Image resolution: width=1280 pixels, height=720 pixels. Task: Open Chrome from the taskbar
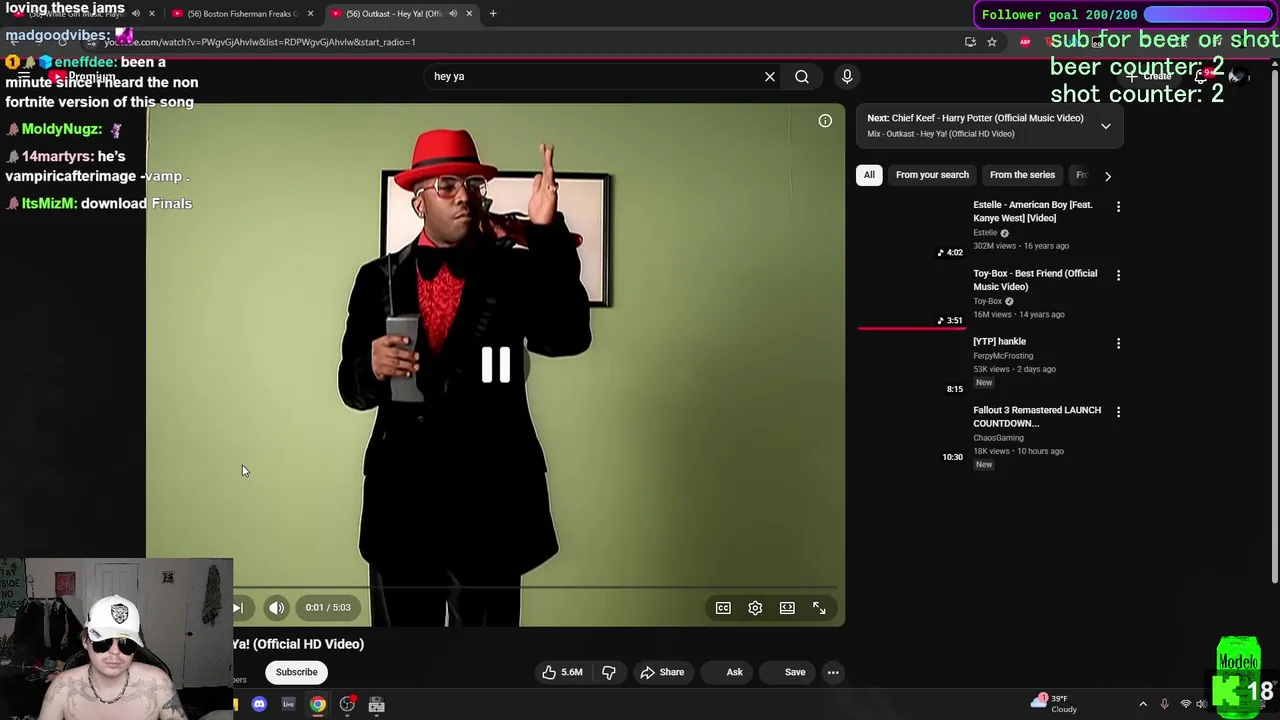[x=318, y=705]
